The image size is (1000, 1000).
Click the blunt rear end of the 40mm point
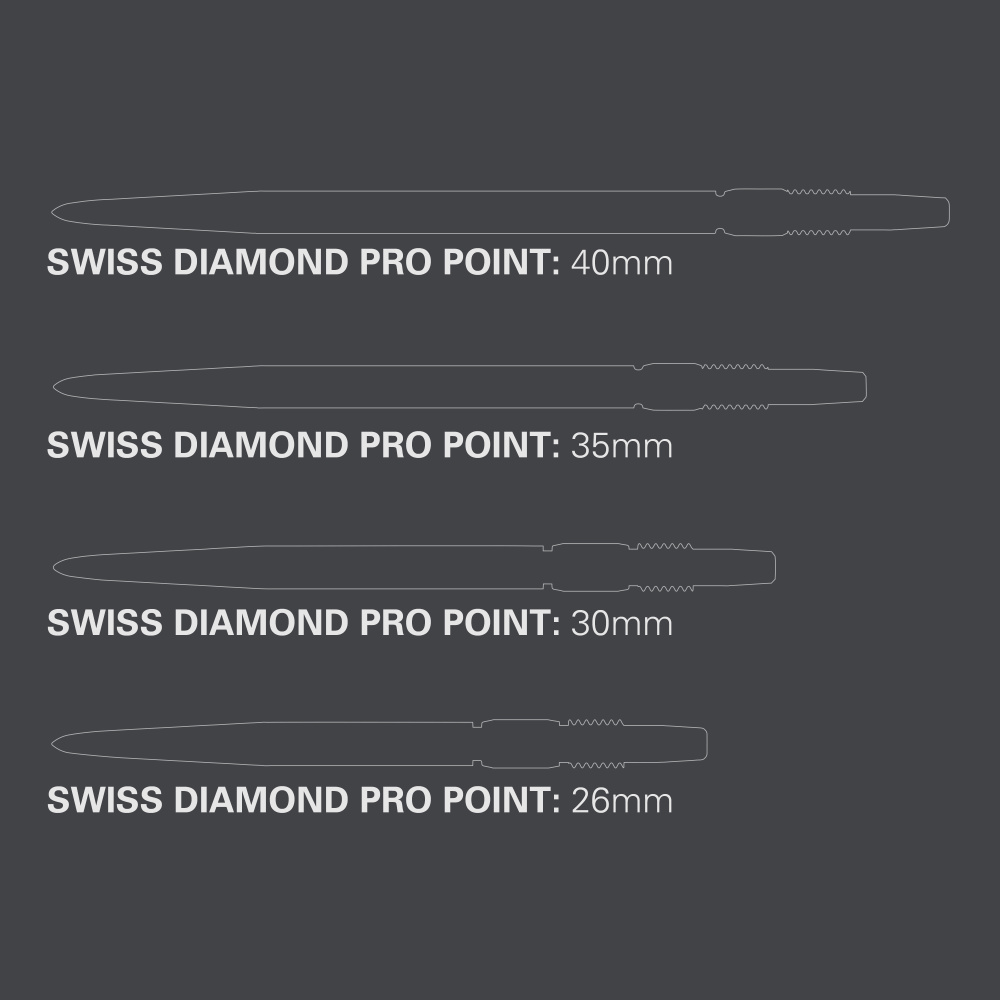(x=944, y=212)
